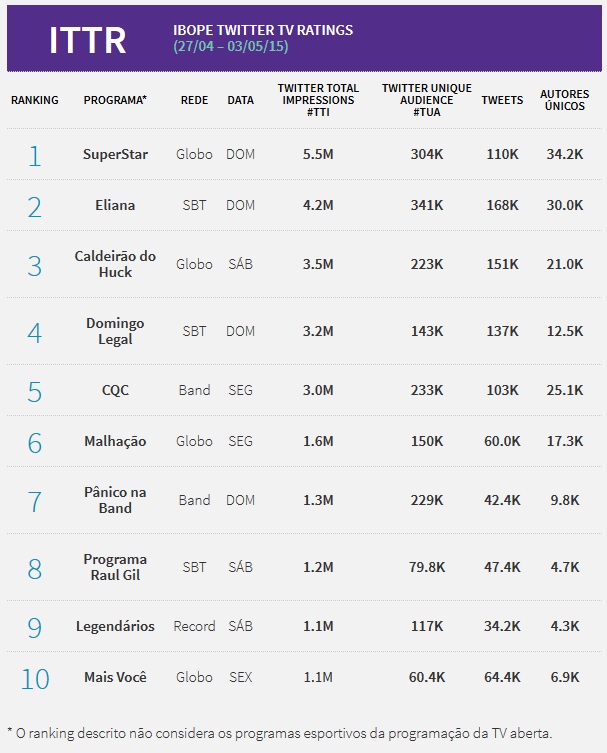
Task: Click the rank number 1
Action: click(x=35, y=155)
